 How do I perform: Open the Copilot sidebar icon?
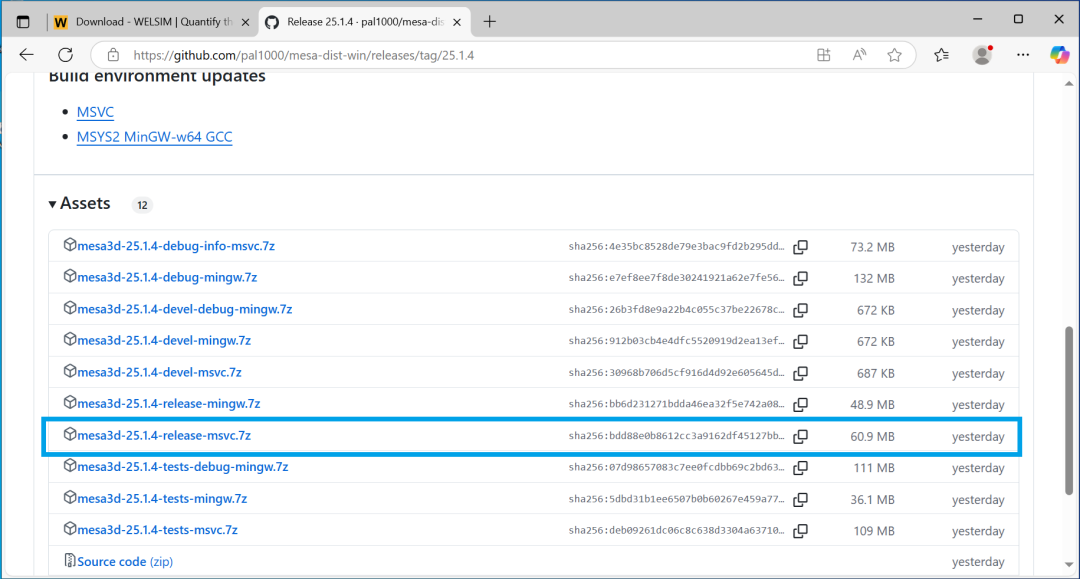1059,55
